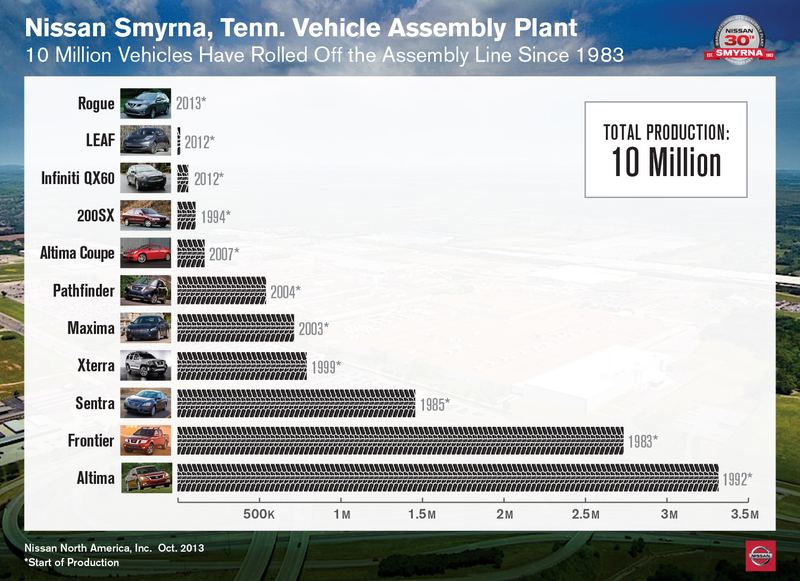Select the Altima sedan thumbnail in bottom row
The image size is (800, 581).
[146, 478]
